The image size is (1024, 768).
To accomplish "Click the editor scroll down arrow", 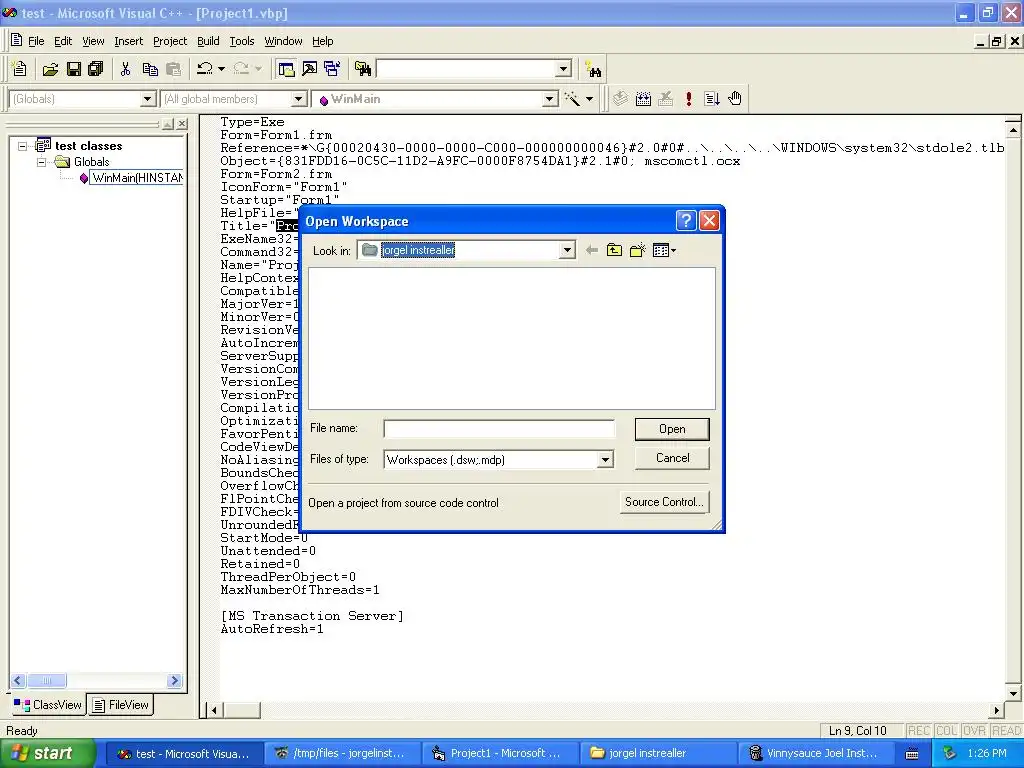I will pos(1013,694).
